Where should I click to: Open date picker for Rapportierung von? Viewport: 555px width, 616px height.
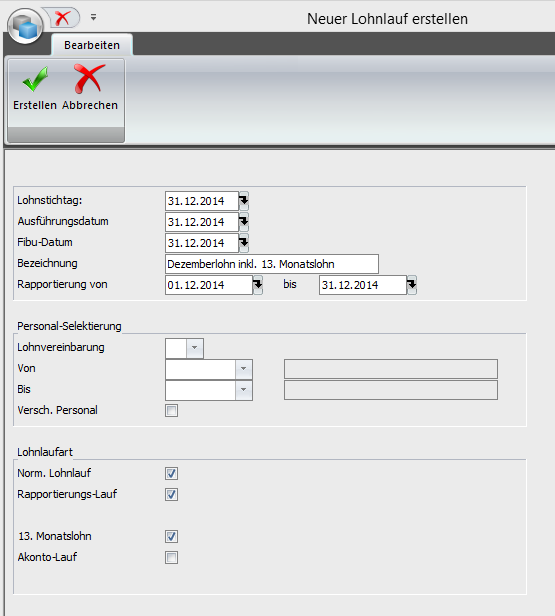point(258,285)
